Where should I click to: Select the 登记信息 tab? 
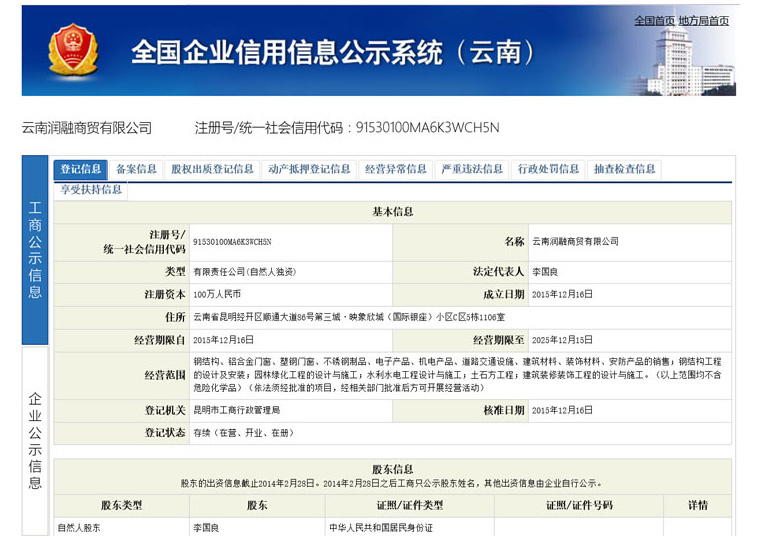(80, 169)
